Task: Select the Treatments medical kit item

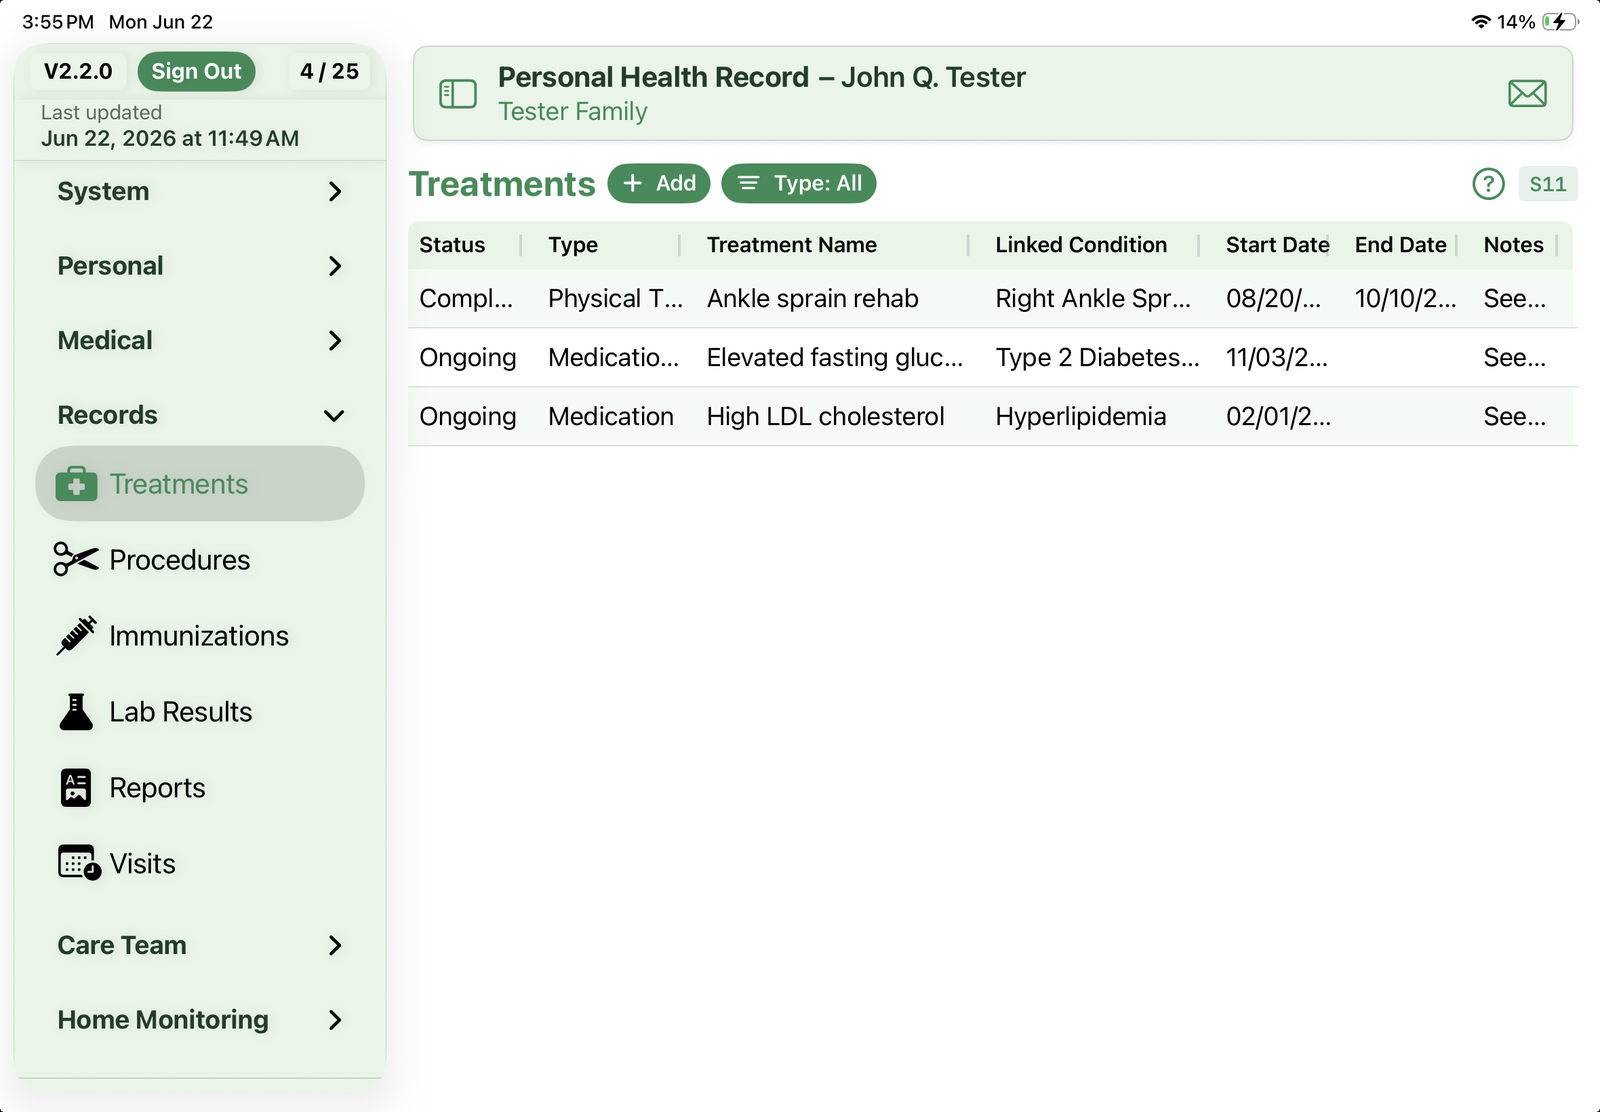Action: tap(200, 484)
